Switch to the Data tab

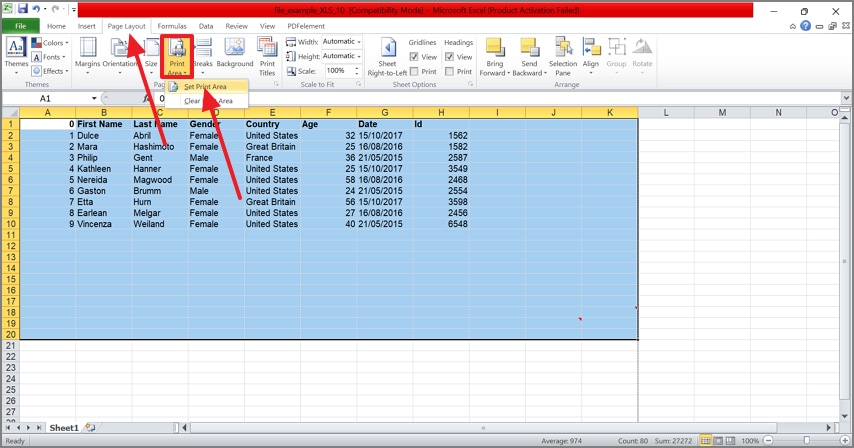[x=206, y=26]
